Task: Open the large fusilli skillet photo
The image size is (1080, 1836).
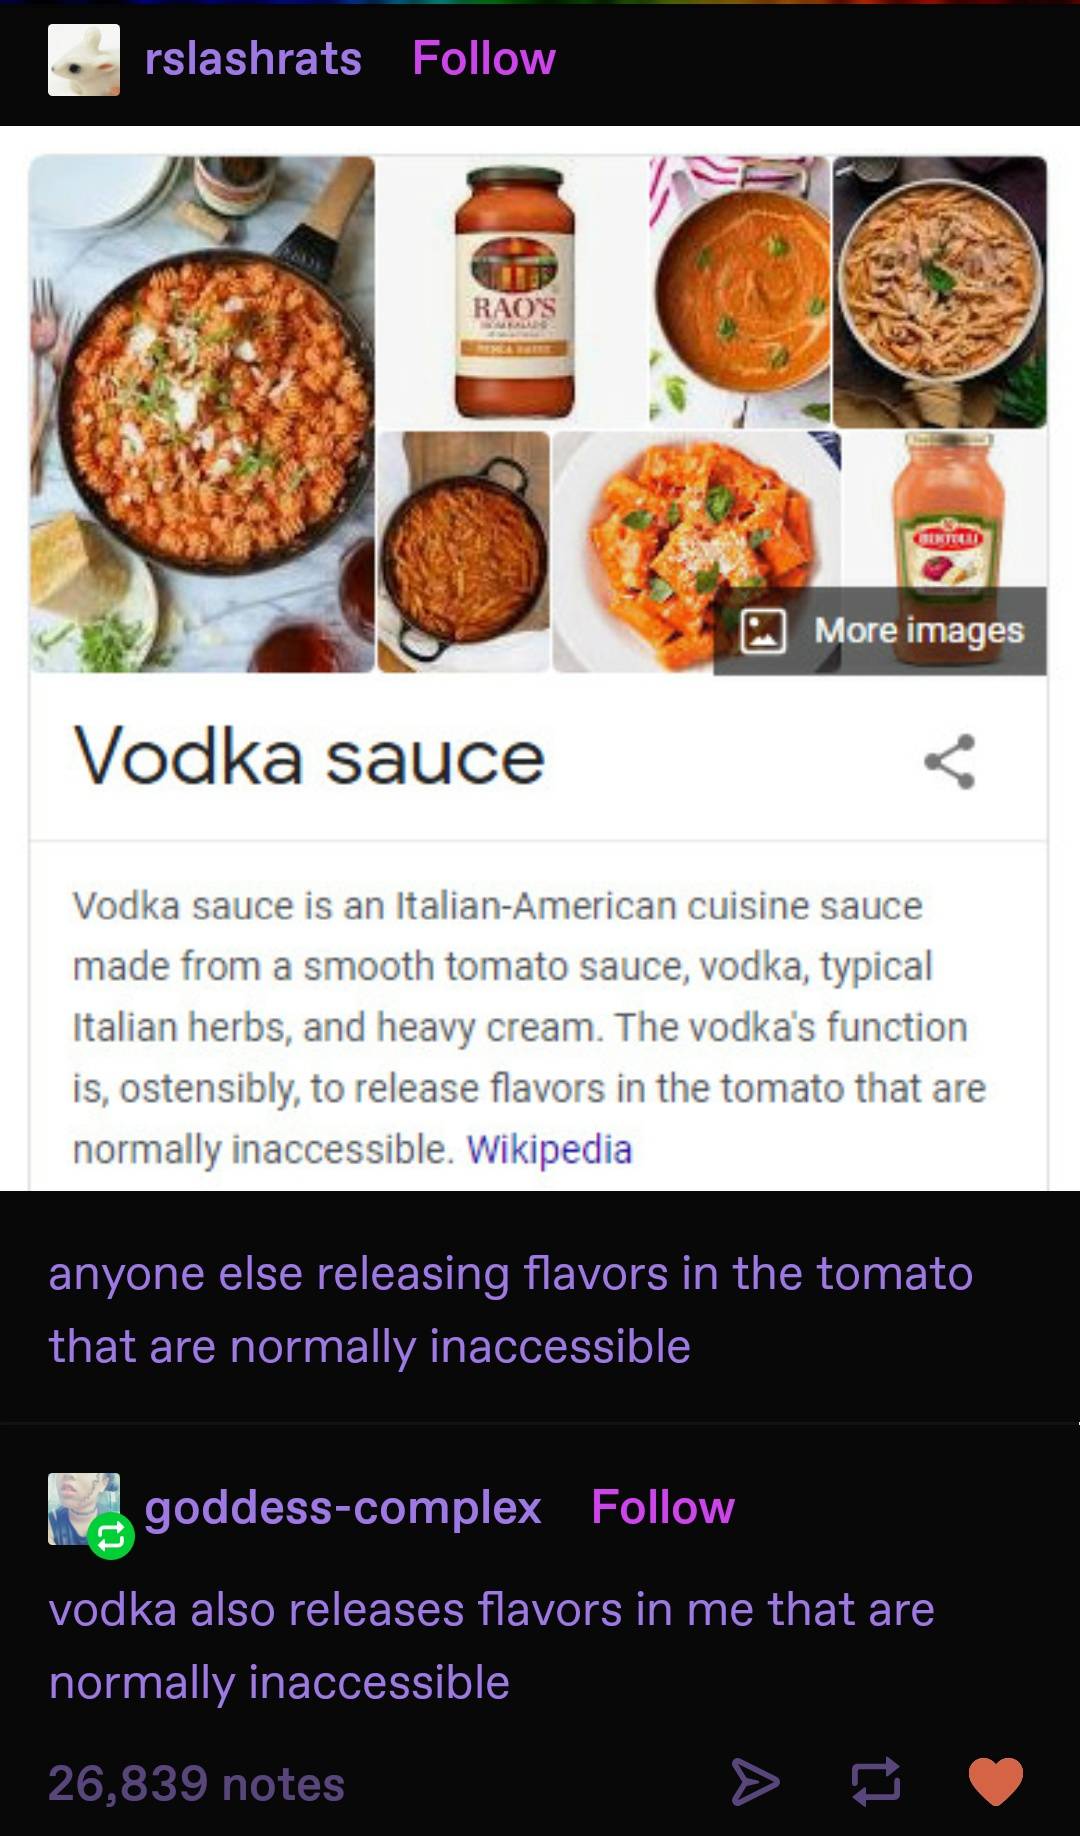Action: [x=202, y=414]
